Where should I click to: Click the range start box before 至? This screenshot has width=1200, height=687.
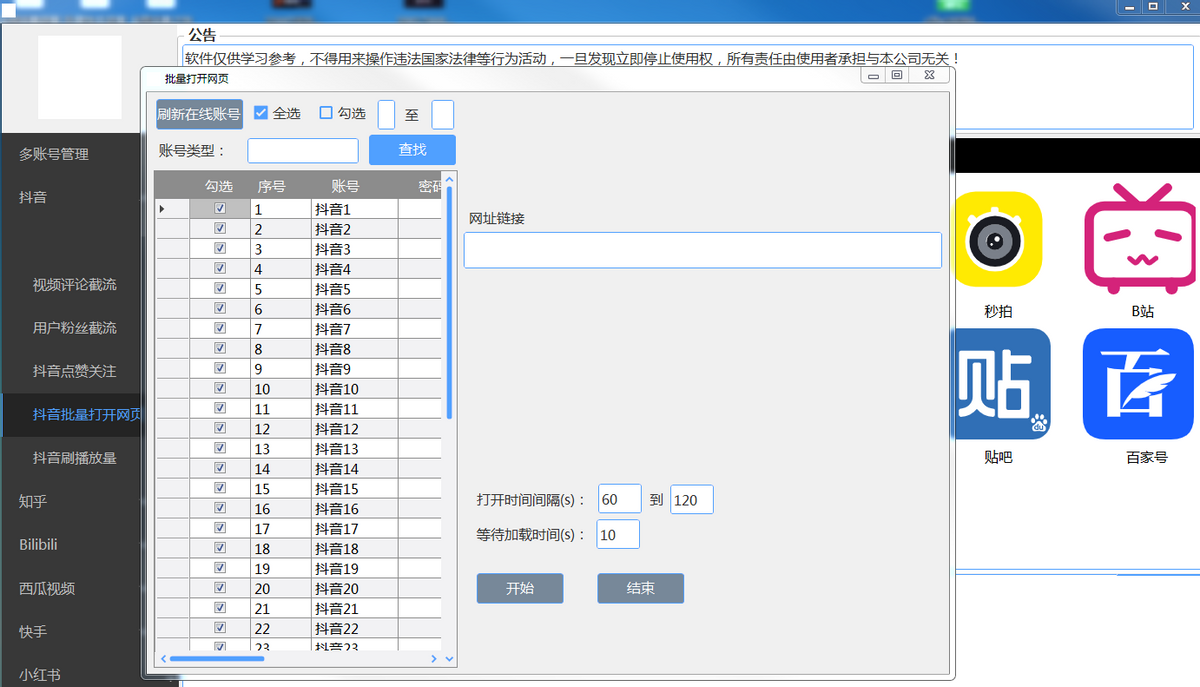(x=386, y=114)
